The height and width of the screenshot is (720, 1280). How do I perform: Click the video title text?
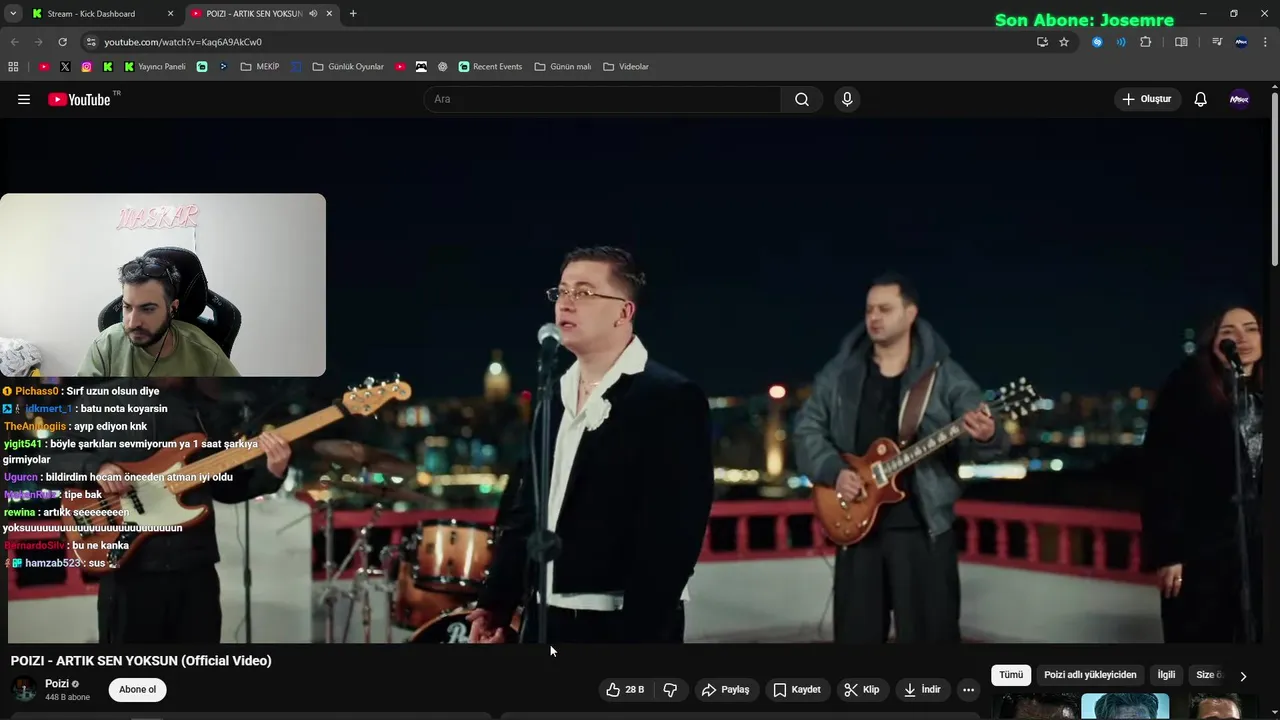coord(141,661)
